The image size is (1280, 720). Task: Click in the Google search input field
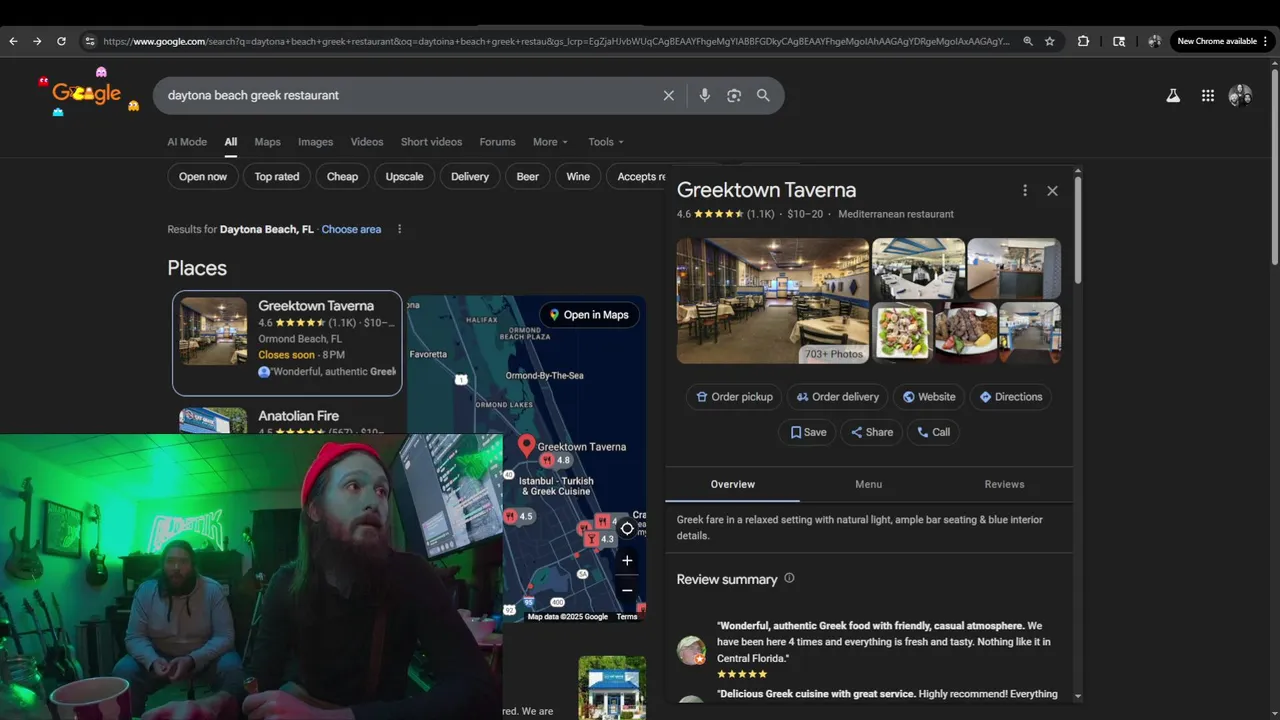click(x=410, y=95)
